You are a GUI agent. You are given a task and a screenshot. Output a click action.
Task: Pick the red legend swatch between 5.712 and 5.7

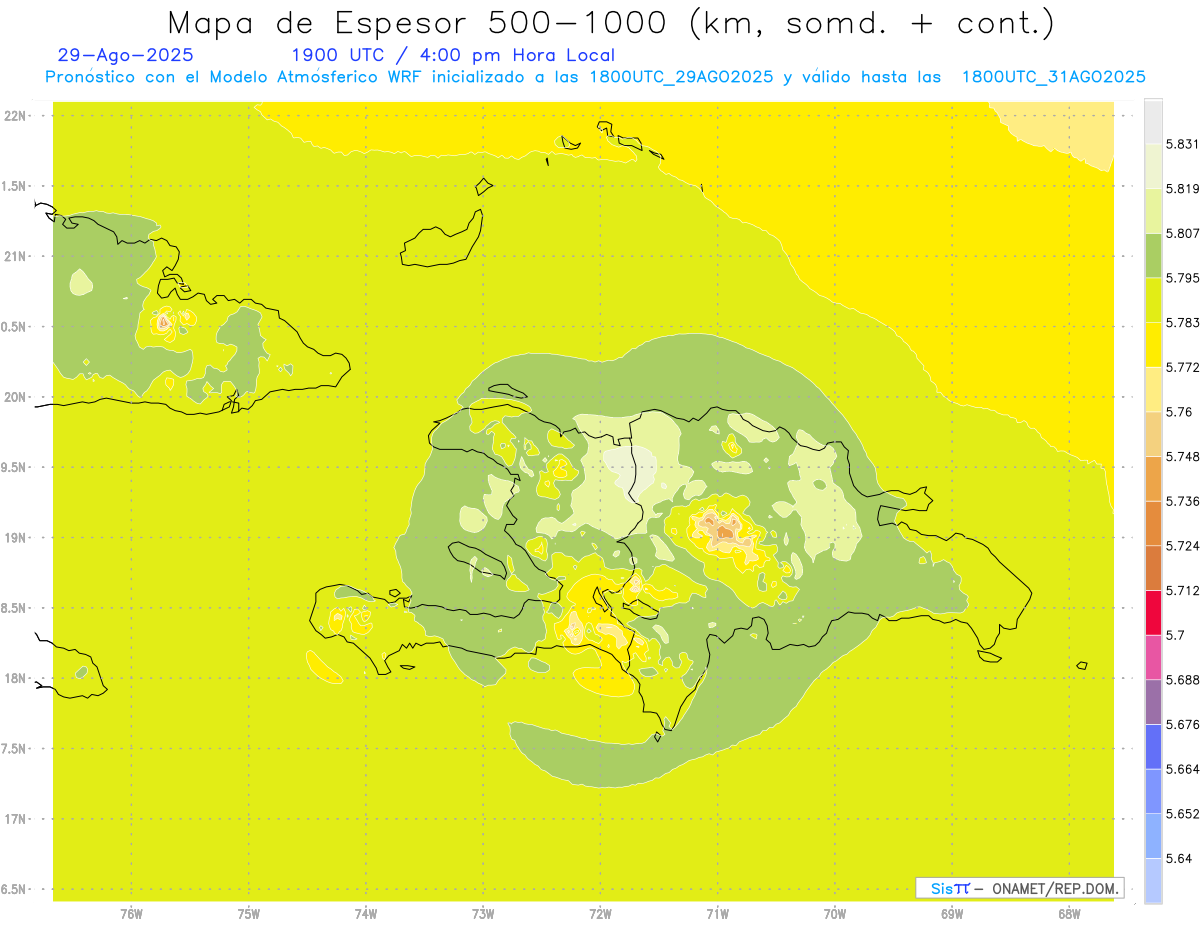[x=1153, y=612]
